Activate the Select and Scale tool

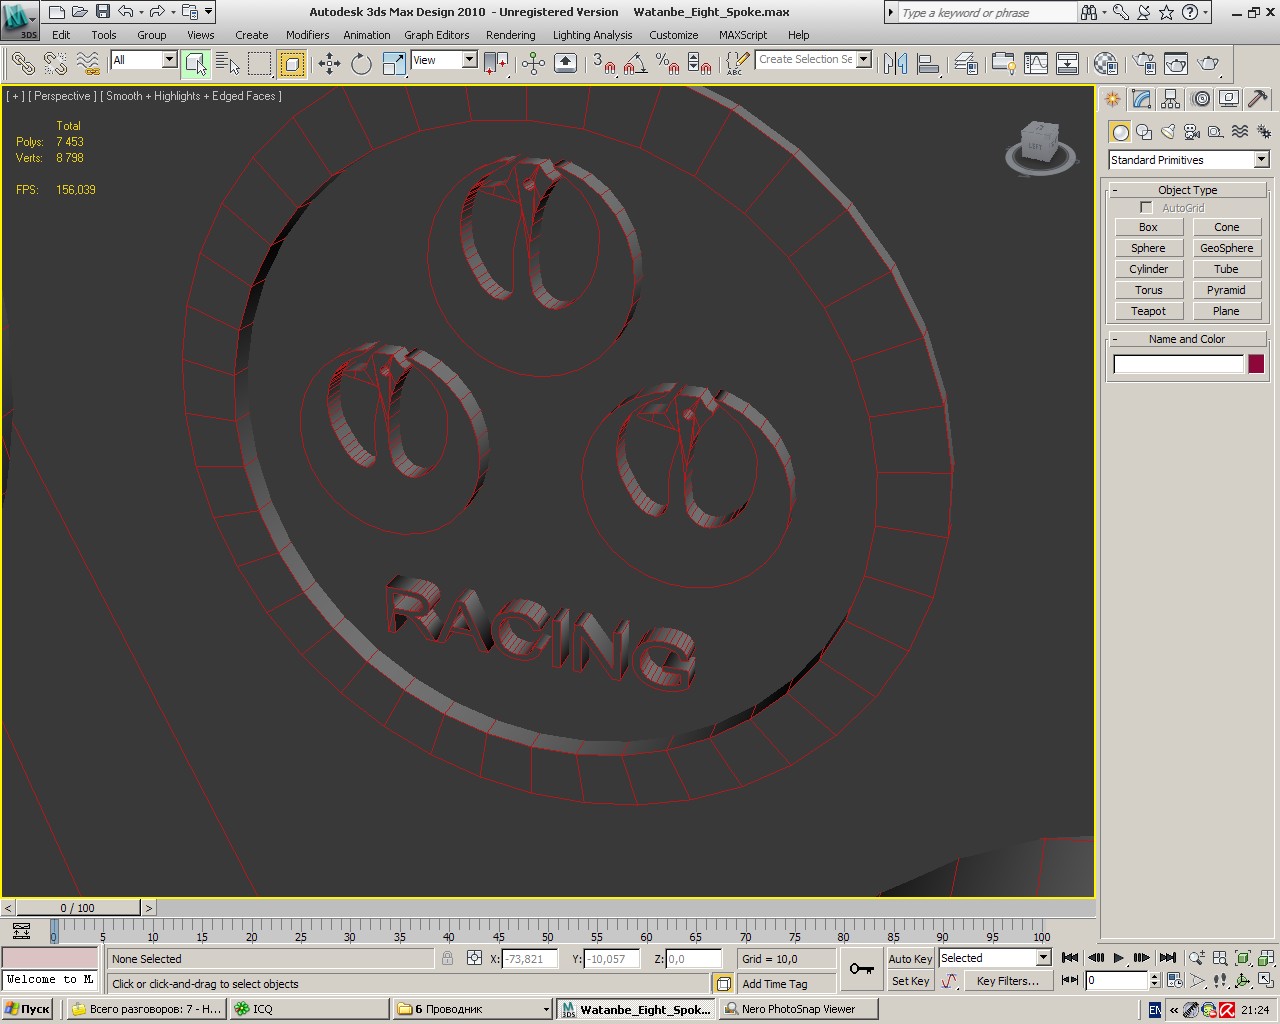pyautogui.click(x=394, y=64)
